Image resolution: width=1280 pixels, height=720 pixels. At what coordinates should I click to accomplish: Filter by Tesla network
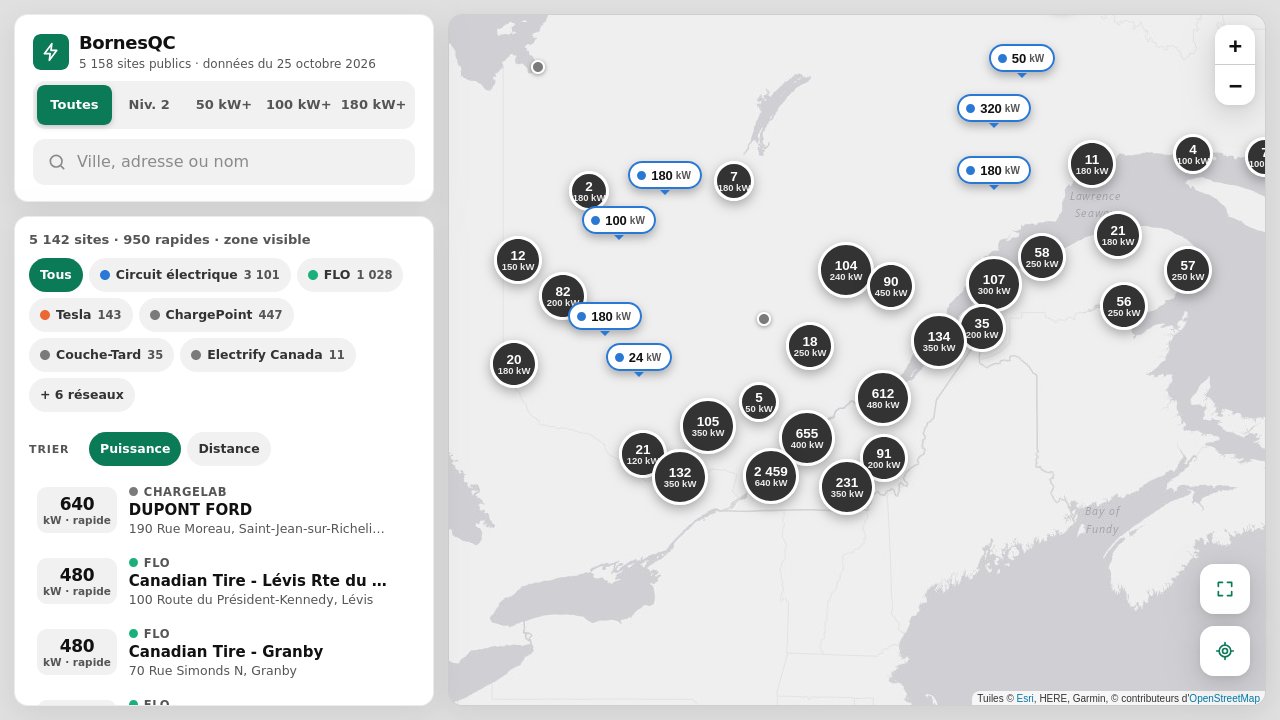81,315
